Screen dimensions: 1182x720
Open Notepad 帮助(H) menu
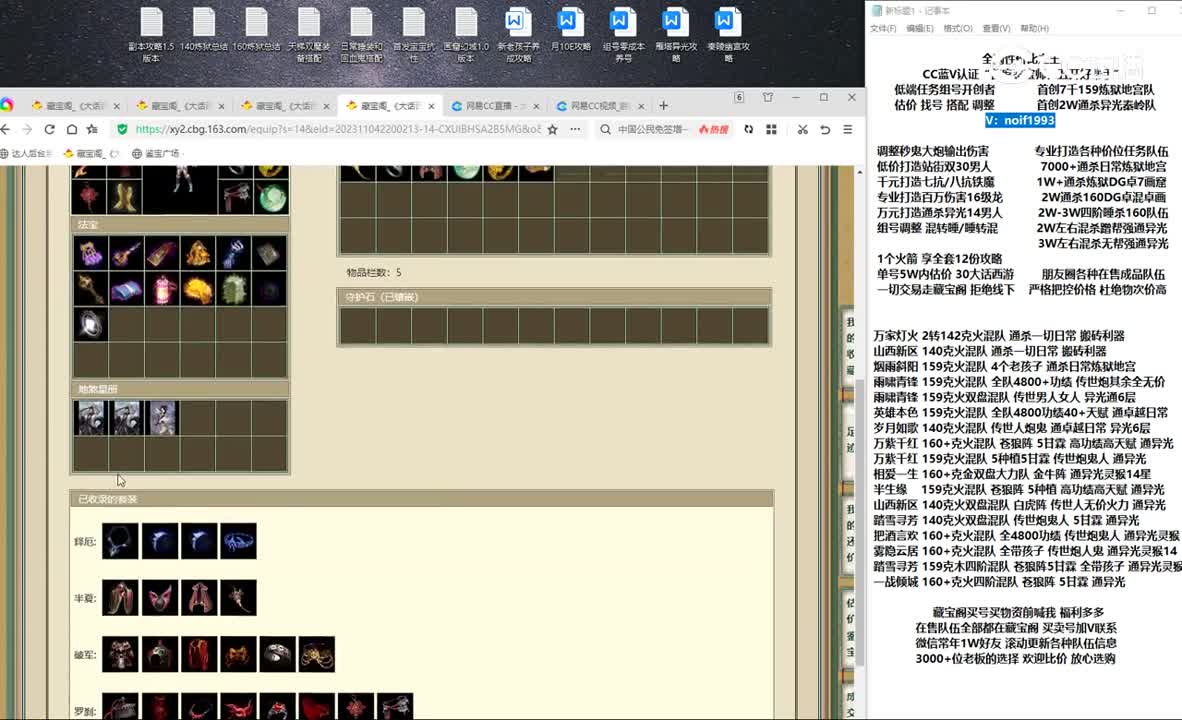point(1034,29)
